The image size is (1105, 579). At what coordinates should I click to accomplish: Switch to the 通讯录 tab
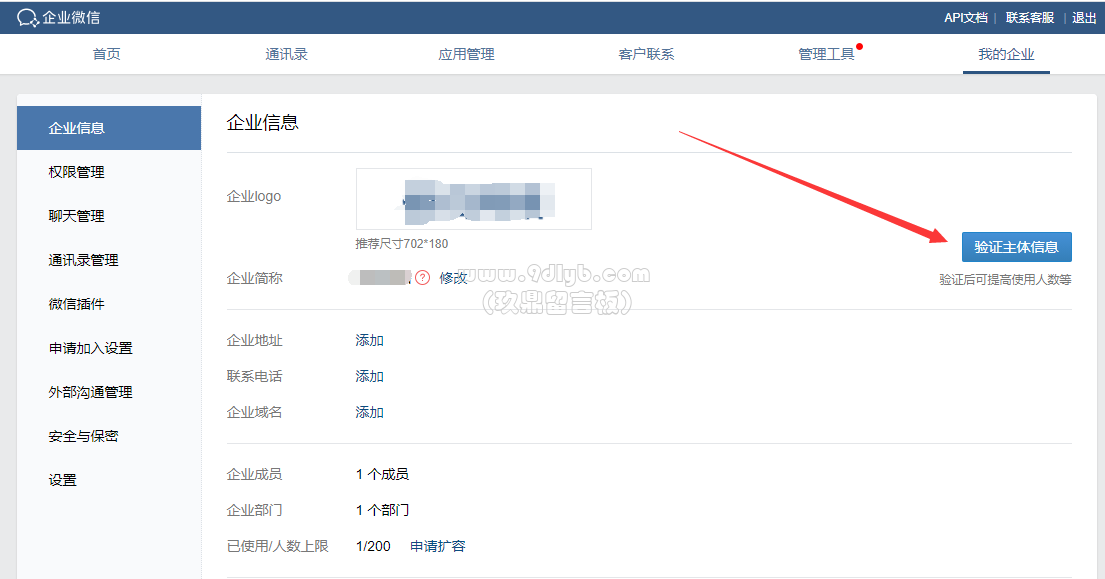(286, 54)
